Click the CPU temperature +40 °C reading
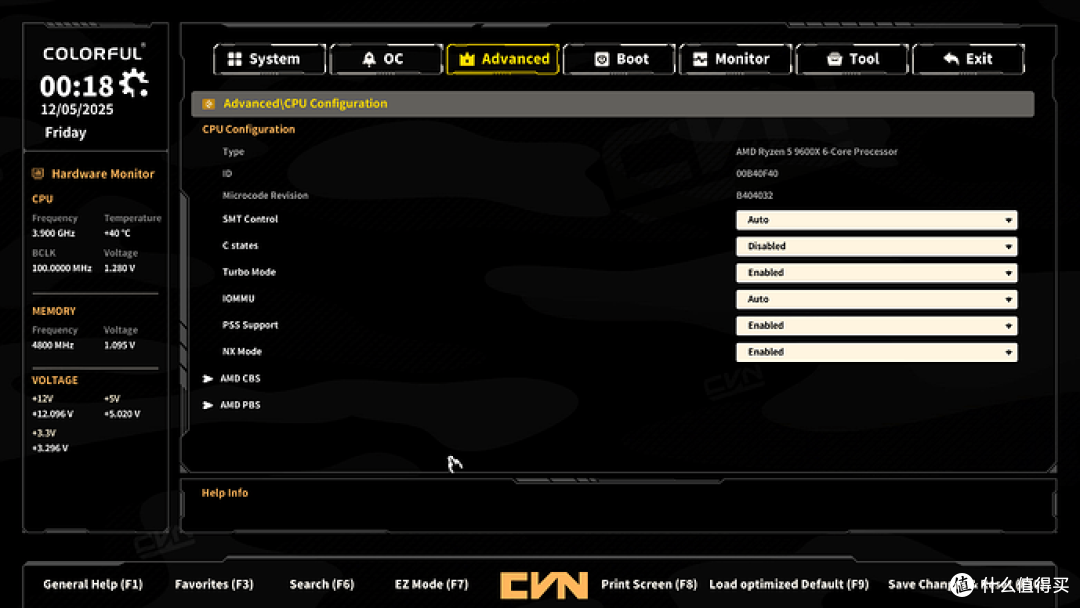Screen dimensions: 1080x608 117,233
